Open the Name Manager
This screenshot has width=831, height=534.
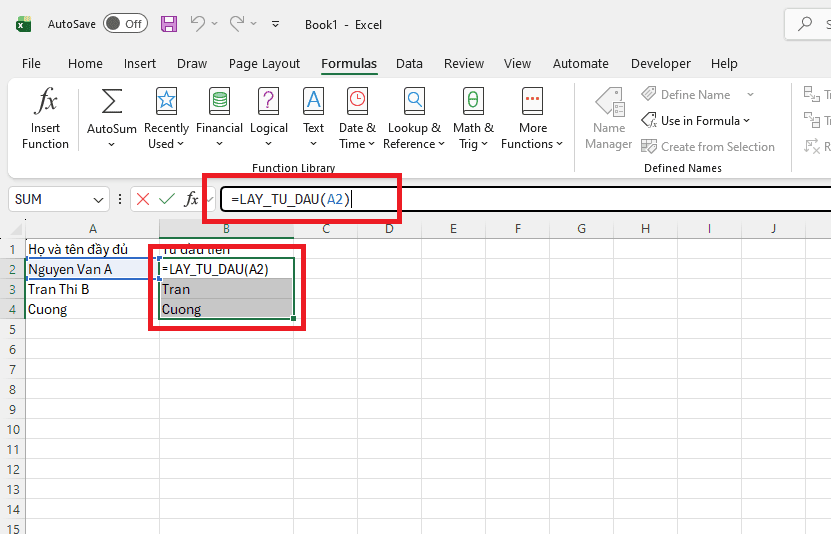pyautogui.click(x=608, y=119)
